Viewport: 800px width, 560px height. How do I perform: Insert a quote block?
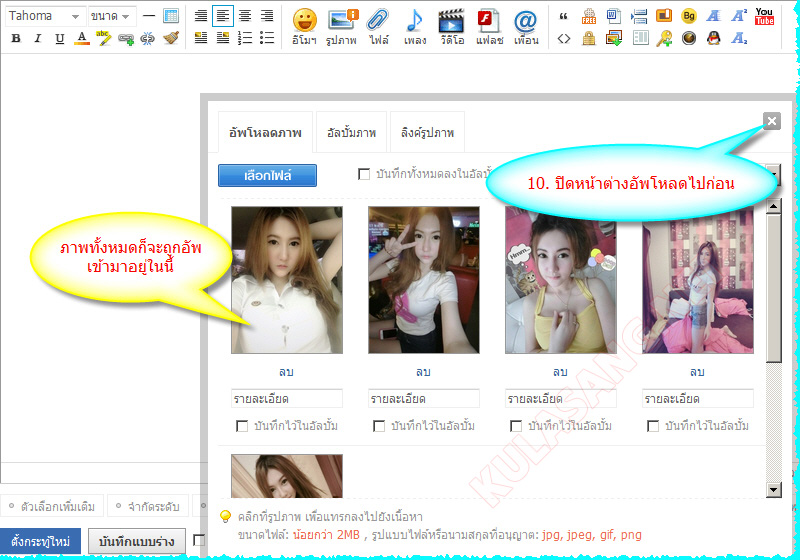(x=563, y=16)
